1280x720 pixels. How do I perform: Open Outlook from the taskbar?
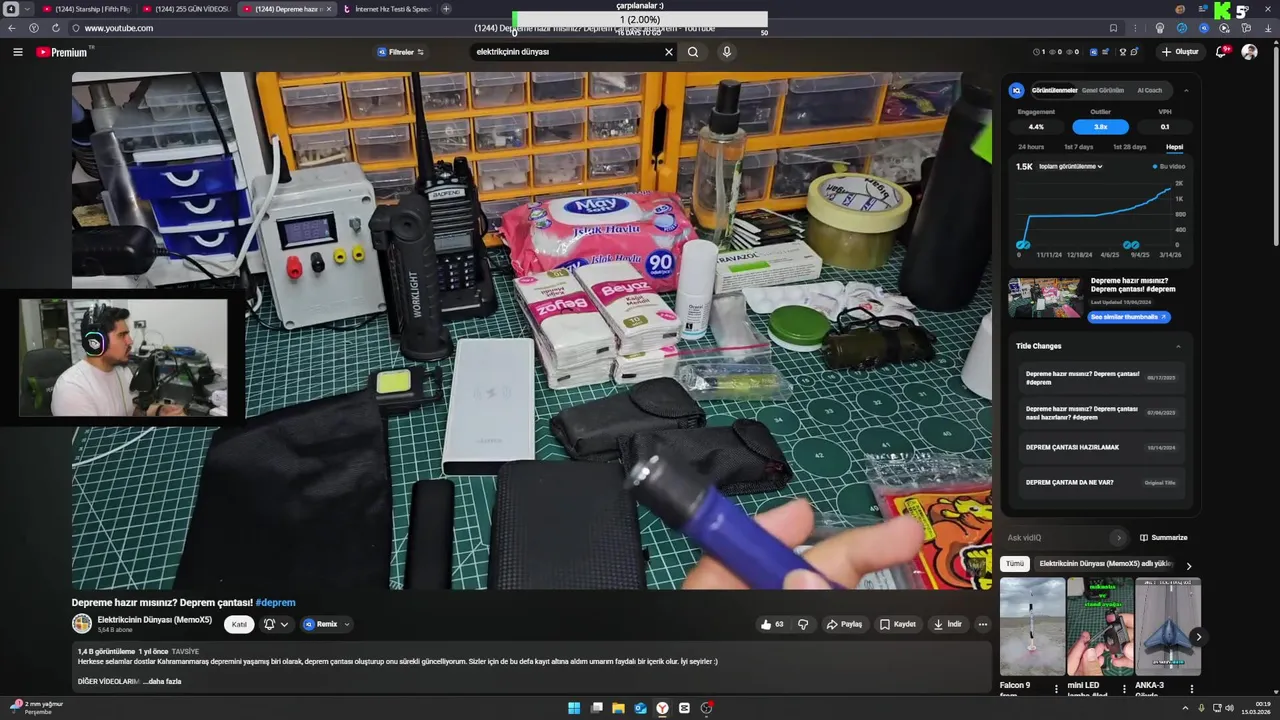point(640,708)
